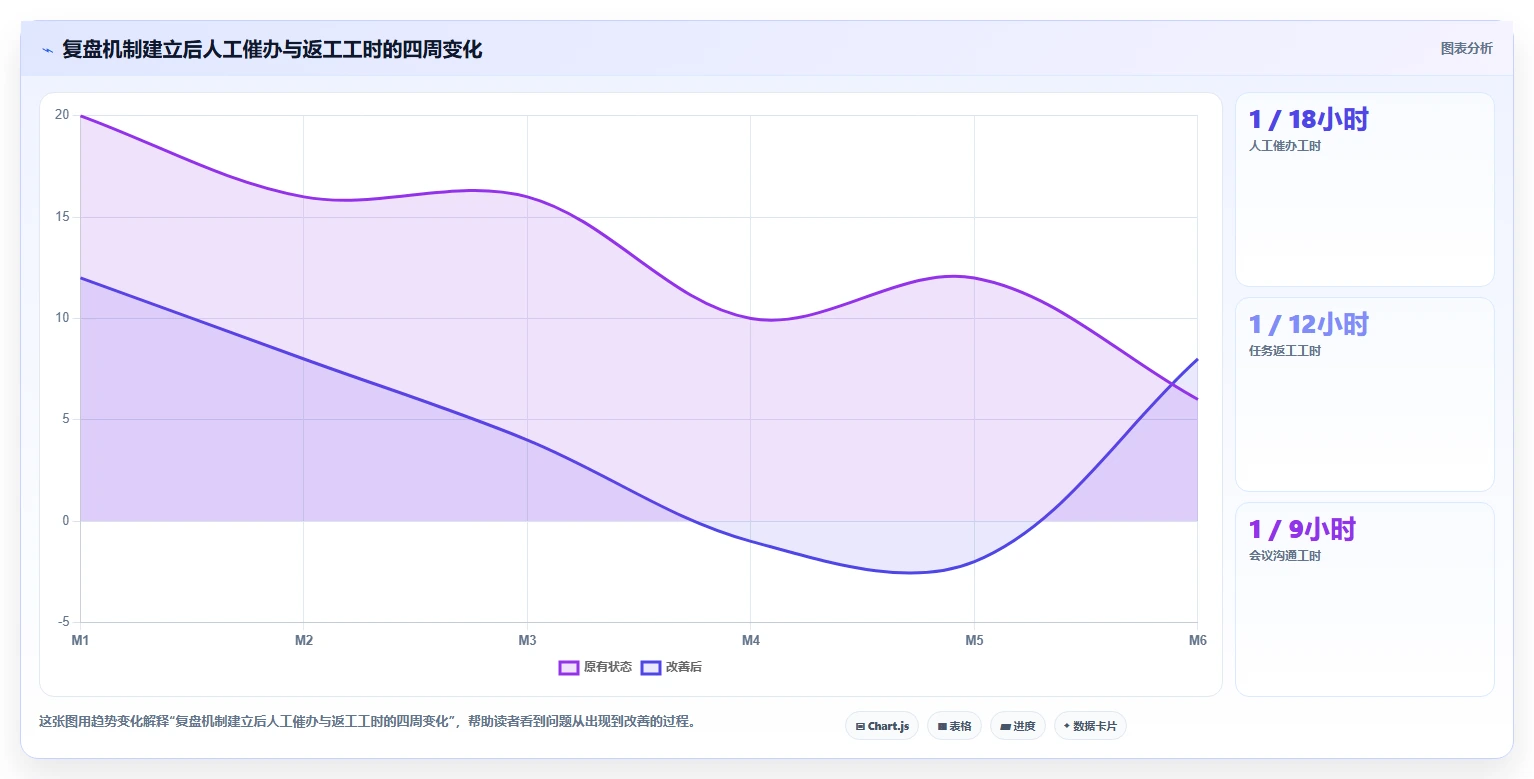Click the 原有状态 line peak at M1

(x=80, y=116)
